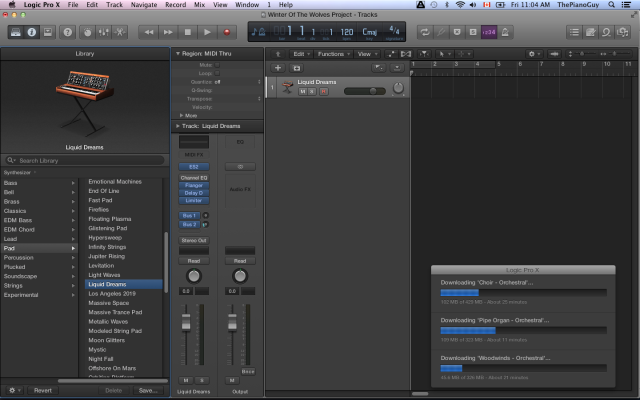The height and width of the screenshot is (400, 640).
Task: Open the Note Pads button
Action: (590, 32)
